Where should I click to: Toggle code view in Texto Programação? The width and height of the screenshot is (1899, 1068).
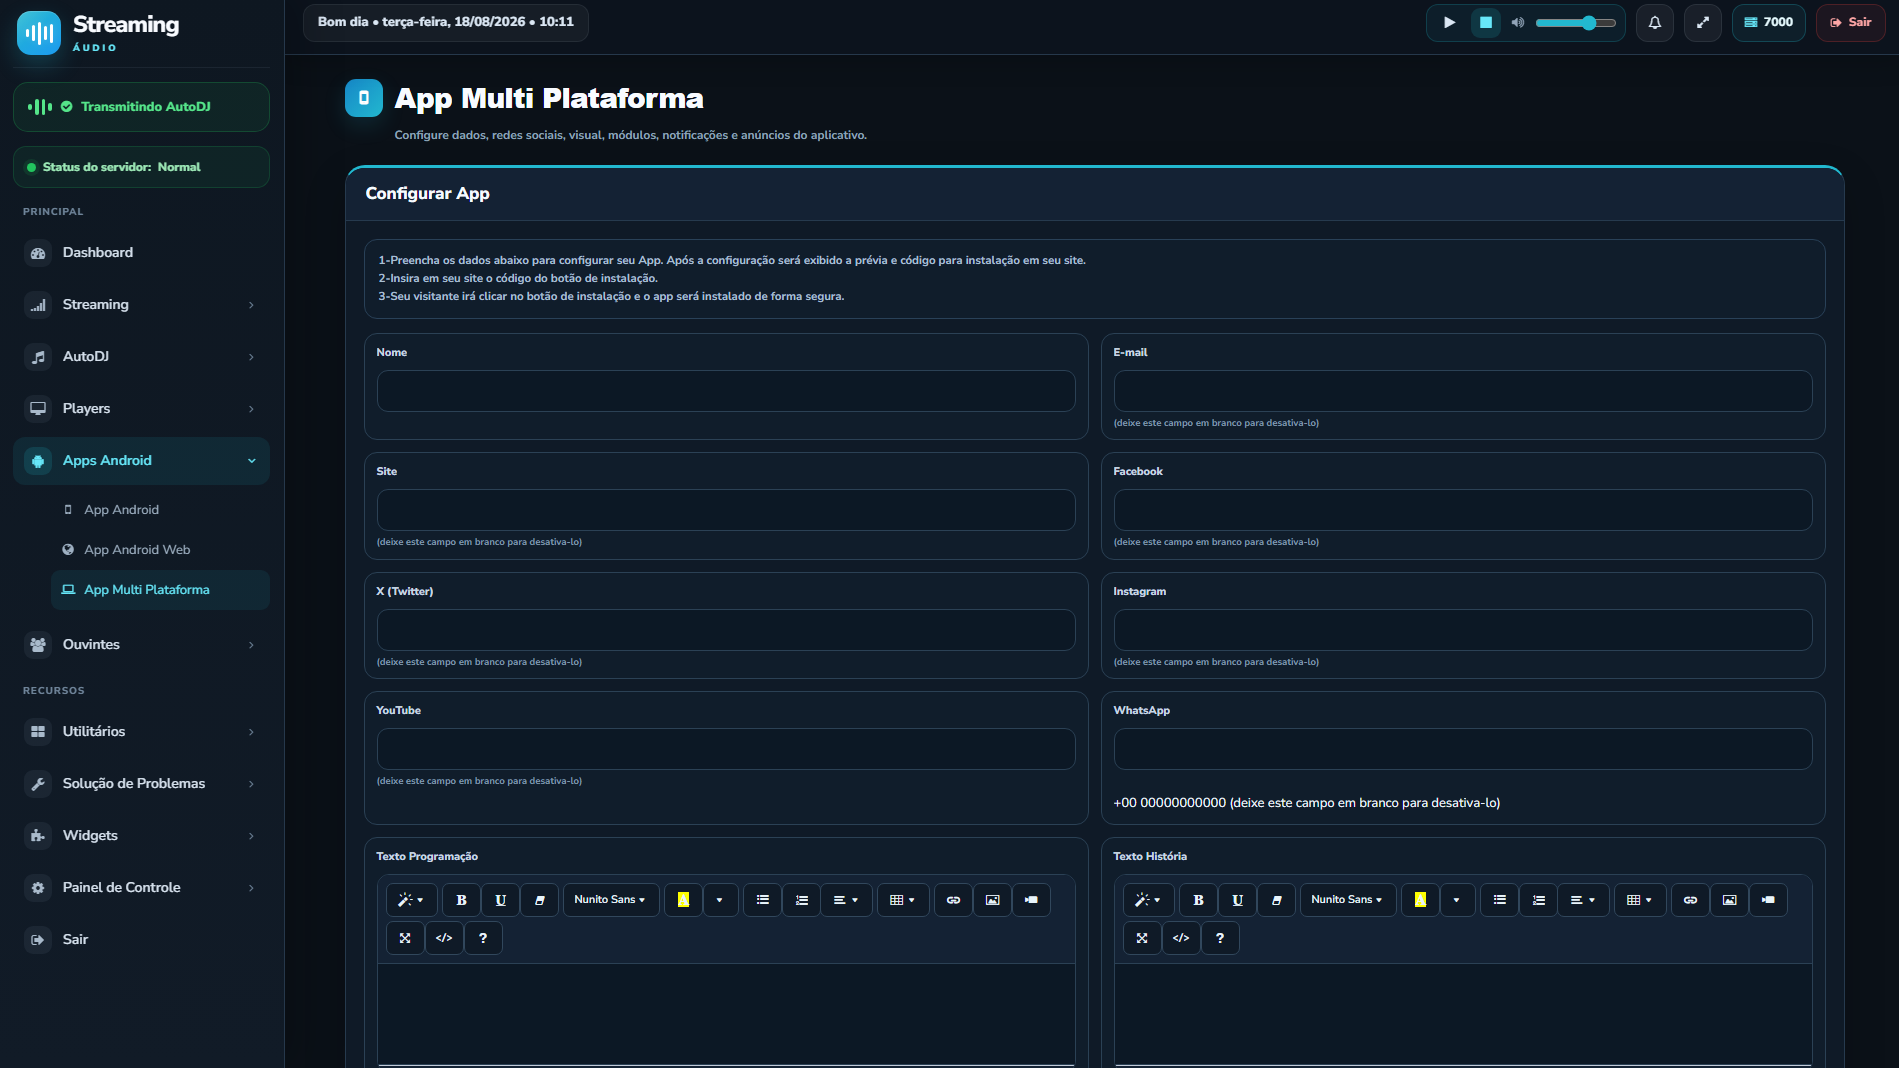tap(444, 938)
